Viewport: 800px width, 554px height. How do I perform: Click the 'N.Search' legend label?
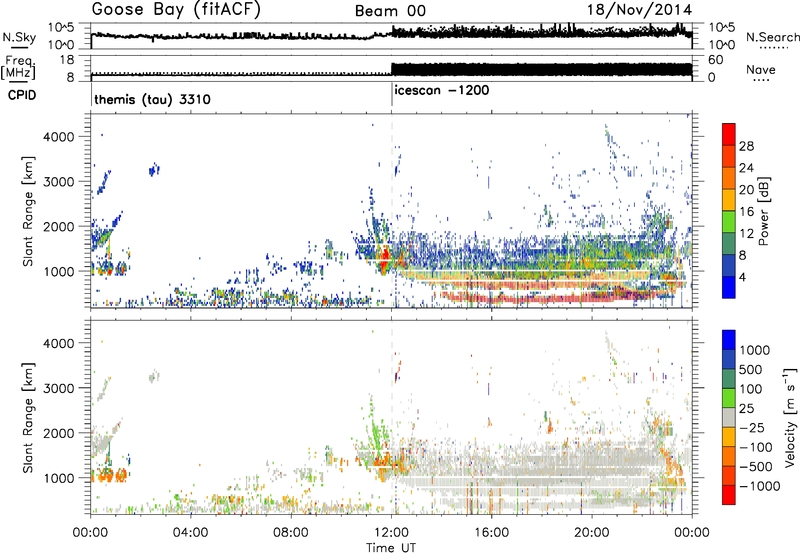pos(772,37)
